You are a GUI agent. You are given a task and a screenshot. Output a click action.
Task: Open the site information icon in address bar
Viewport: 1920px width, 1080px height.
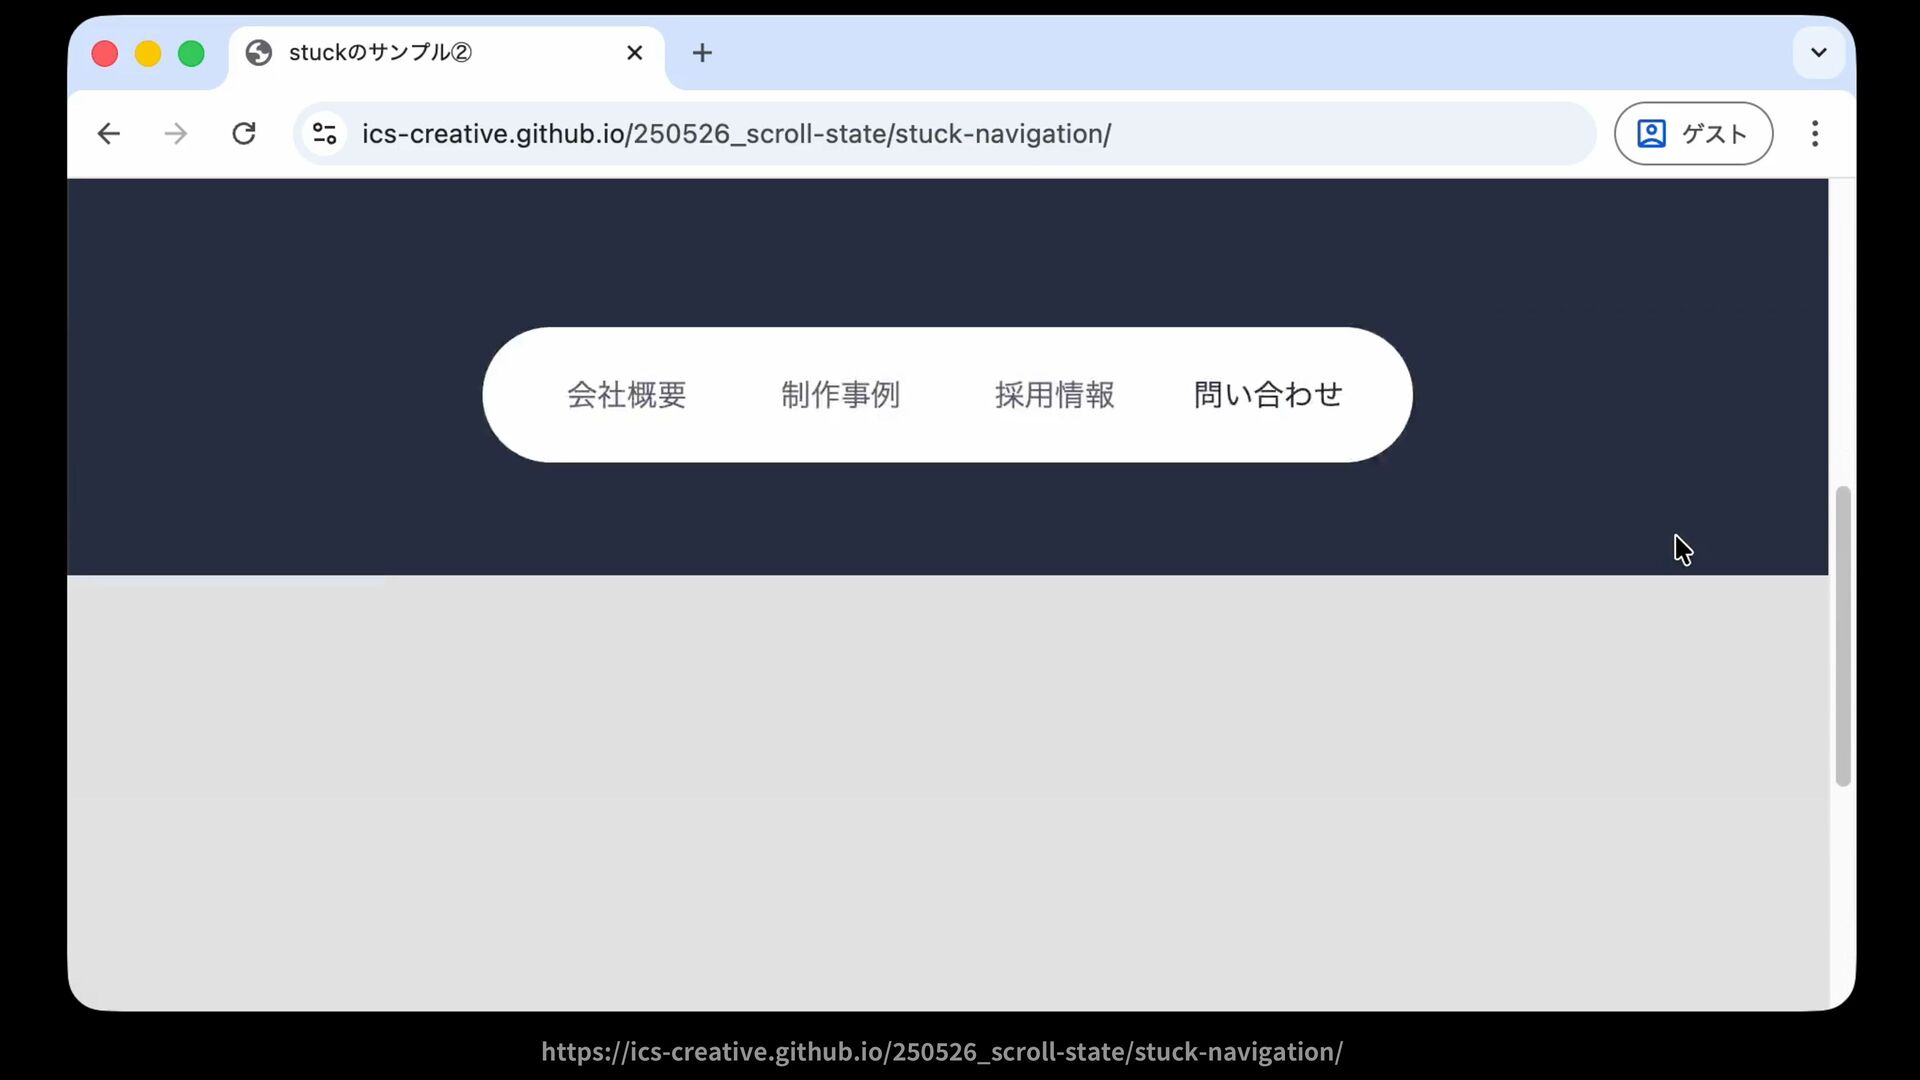(x=324, y=134)
